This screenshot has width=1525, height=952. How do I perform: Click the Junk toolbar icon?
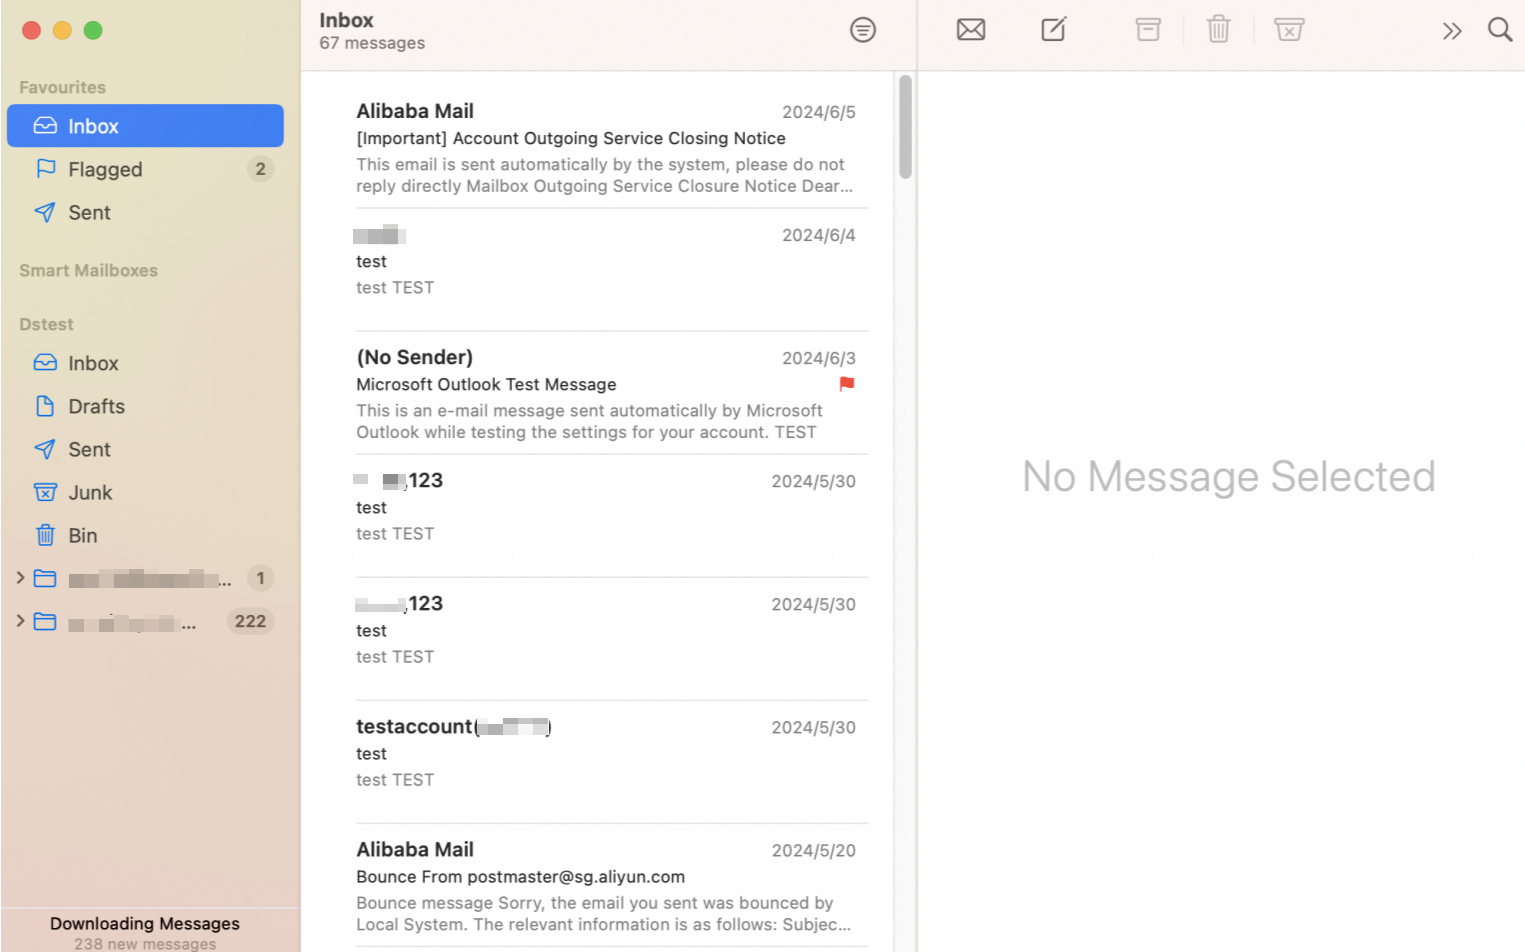point(1289,30)
